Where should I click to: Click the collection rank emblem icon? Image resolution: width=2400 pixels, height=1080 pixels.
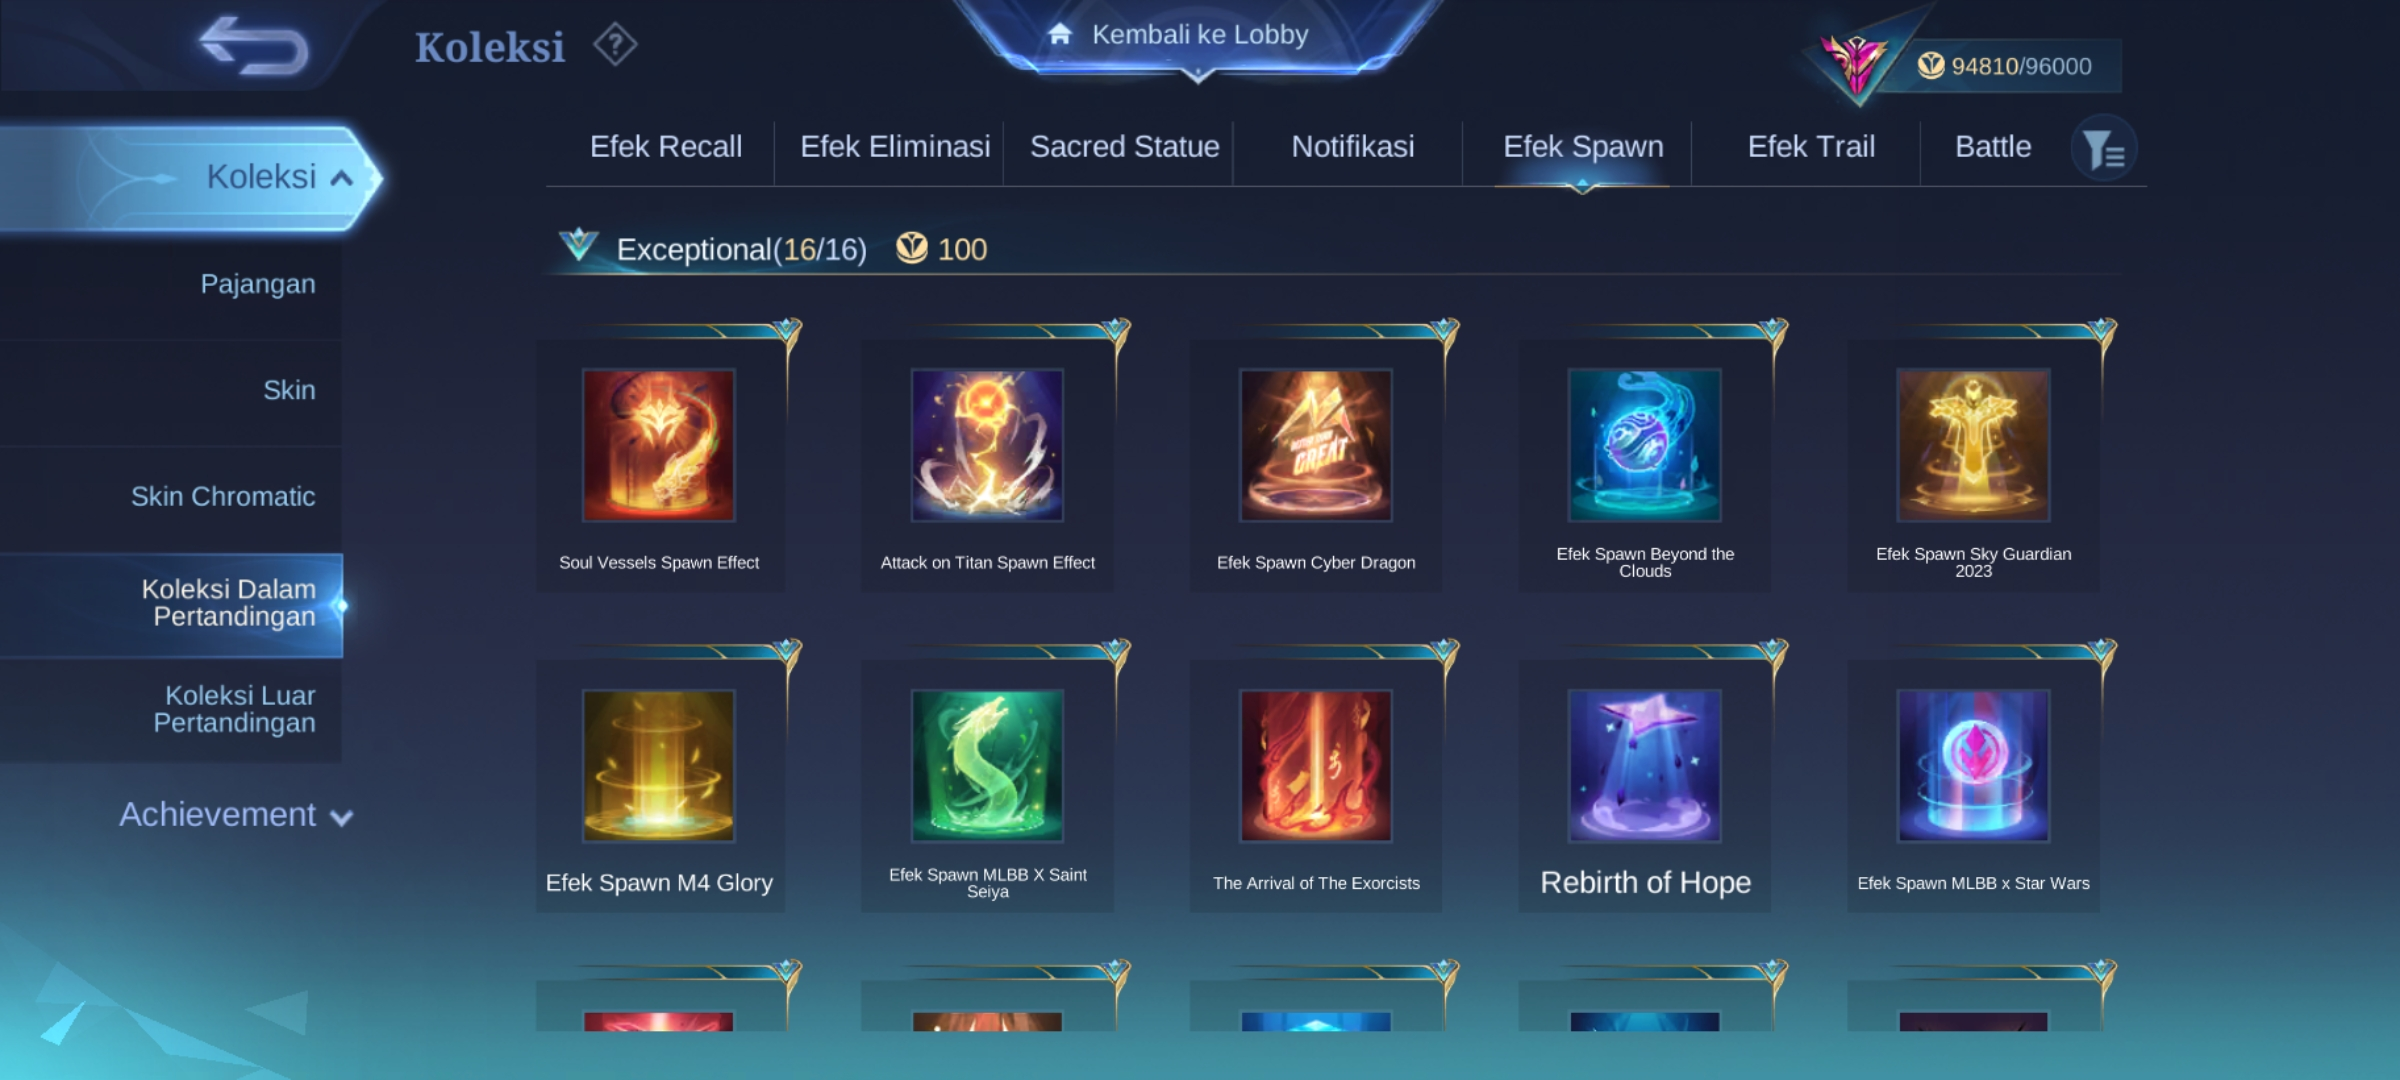click(1857, 65)
